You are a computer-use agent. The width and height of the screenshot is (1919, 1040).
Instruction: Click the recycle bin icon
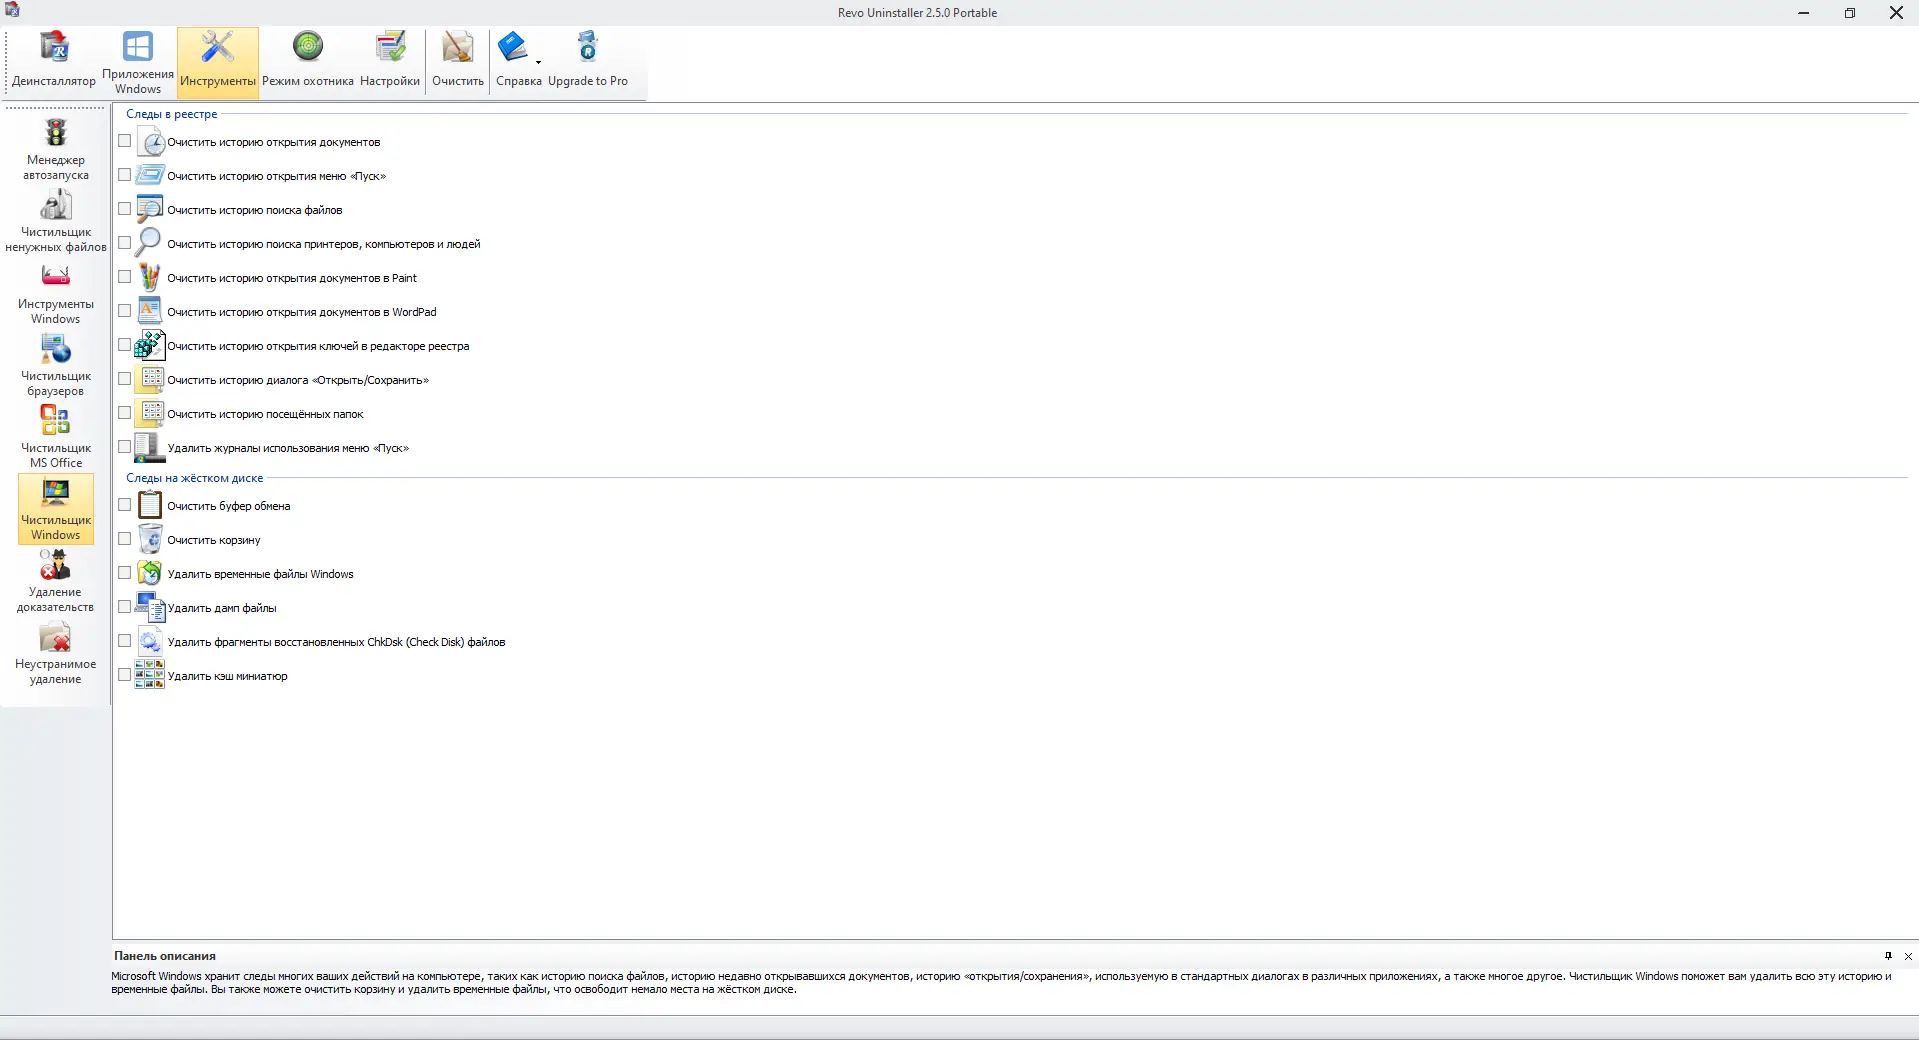coord(150,540)
